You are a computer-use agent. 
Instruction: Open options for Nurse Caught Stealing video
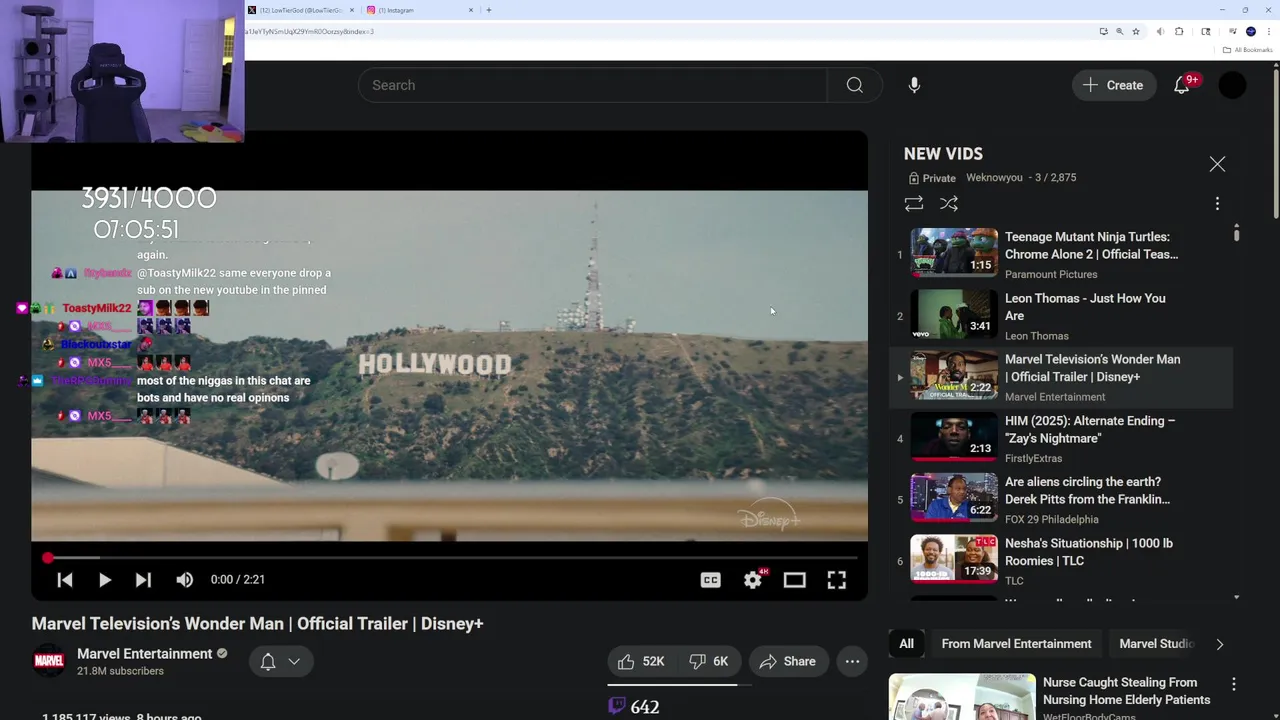[x=1233, y=684]
